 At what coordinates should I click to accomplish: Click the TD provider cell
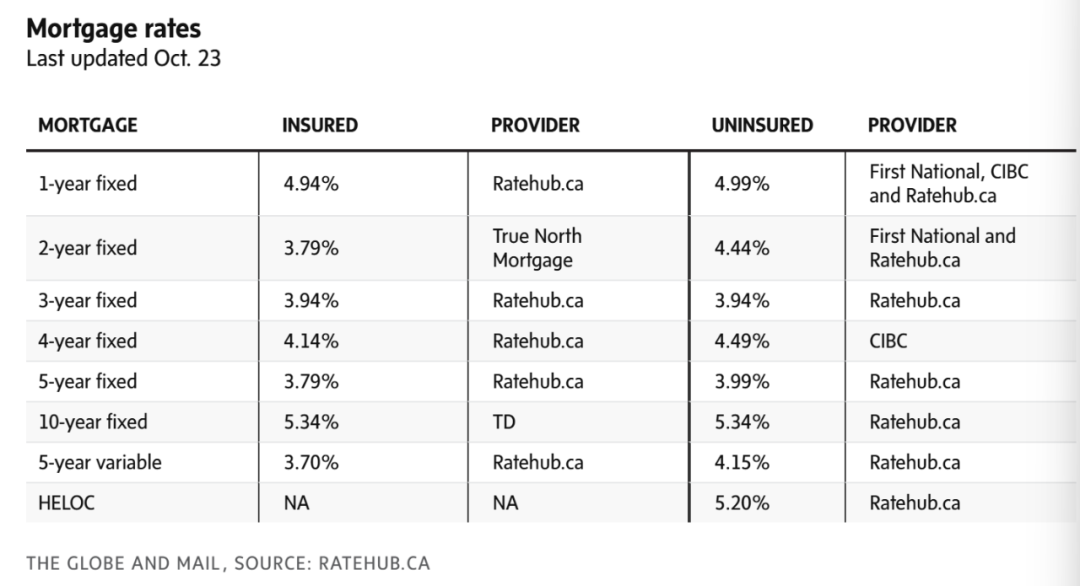[x=504, y=422]
